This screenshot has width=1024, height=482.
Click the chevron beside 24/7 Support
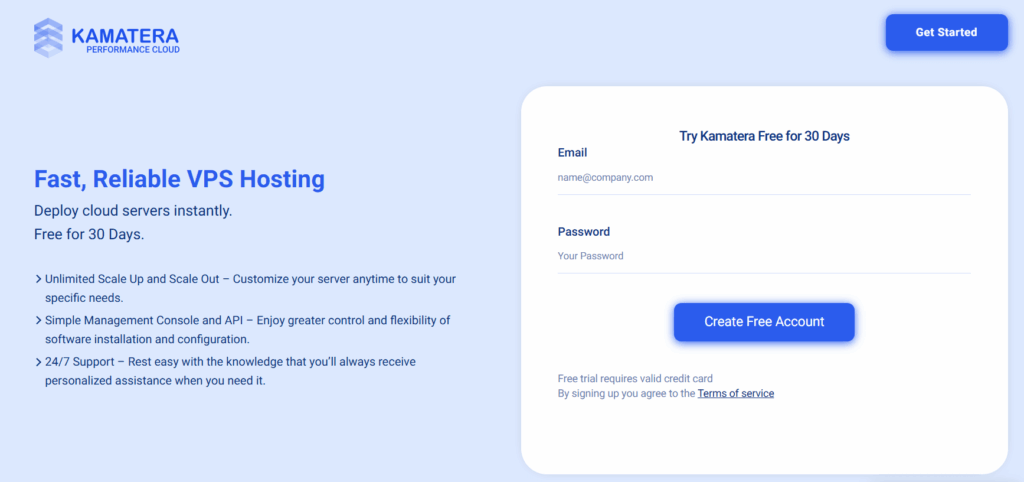point(39,361)
